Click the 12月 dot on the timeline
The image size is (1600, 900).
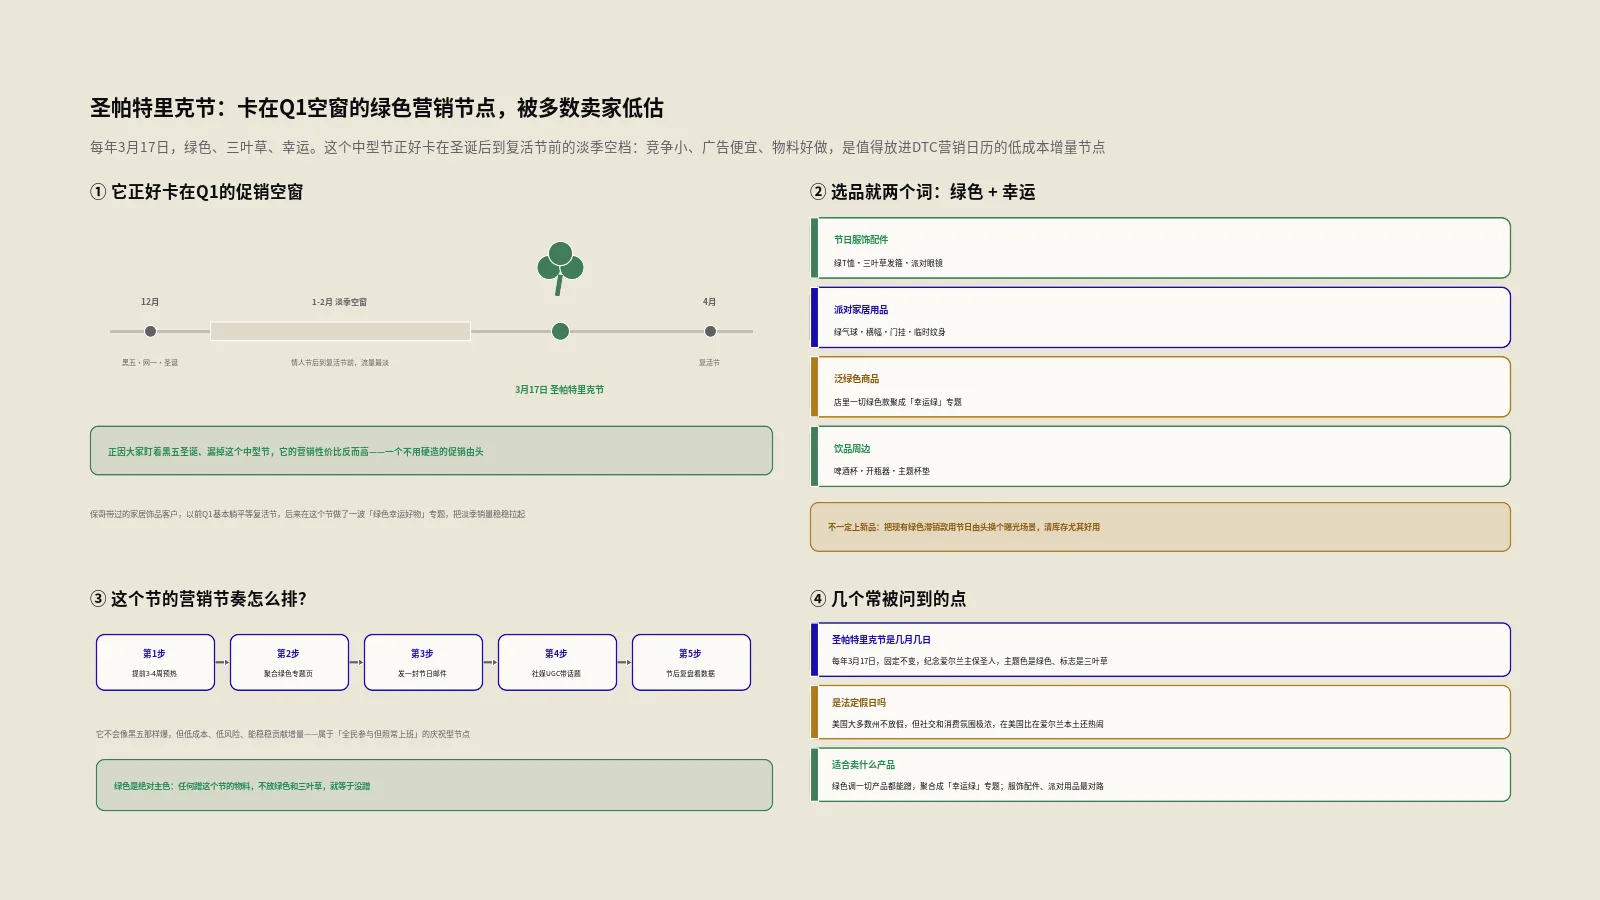click(x=150, y=331)
